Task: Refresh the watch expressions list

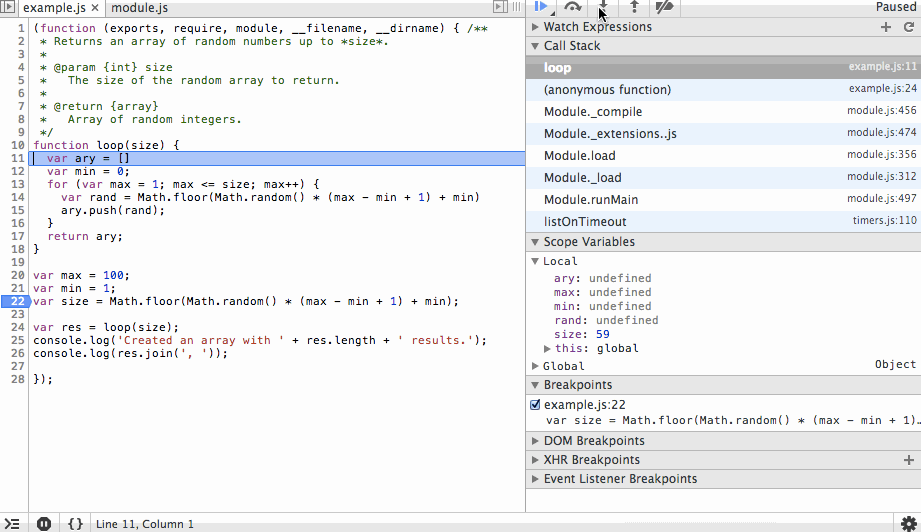Action: click(x=909, y=27)
